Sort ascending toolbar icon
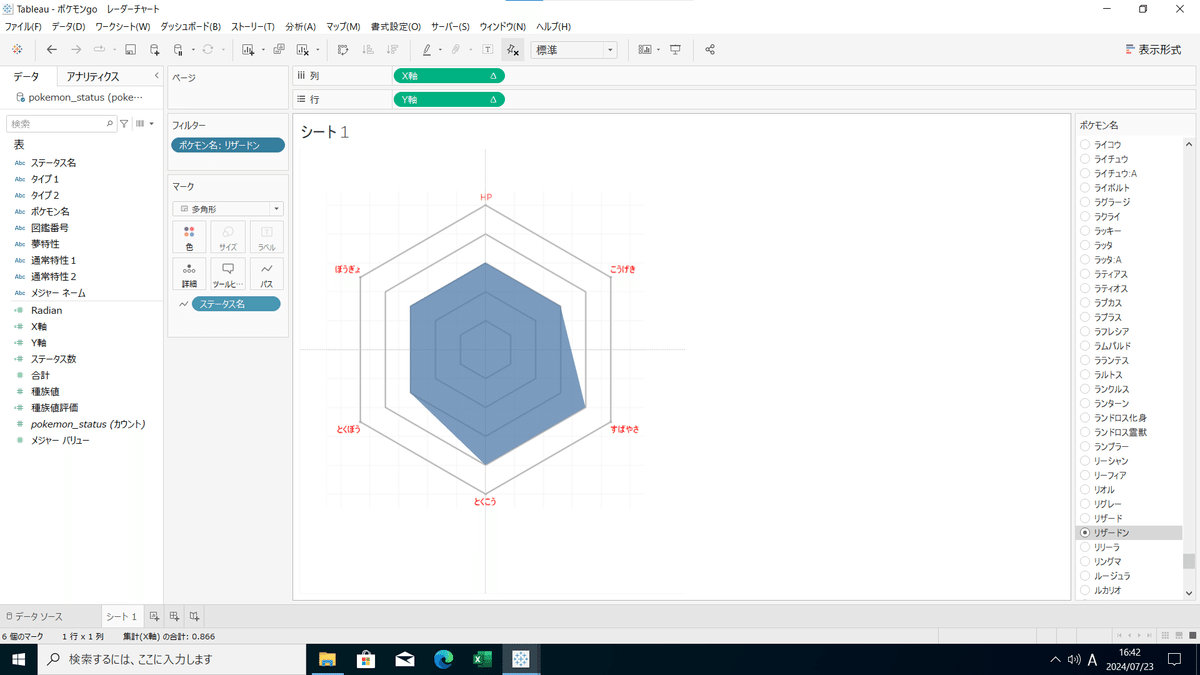 pyautogui.click(x=367, y=49)
